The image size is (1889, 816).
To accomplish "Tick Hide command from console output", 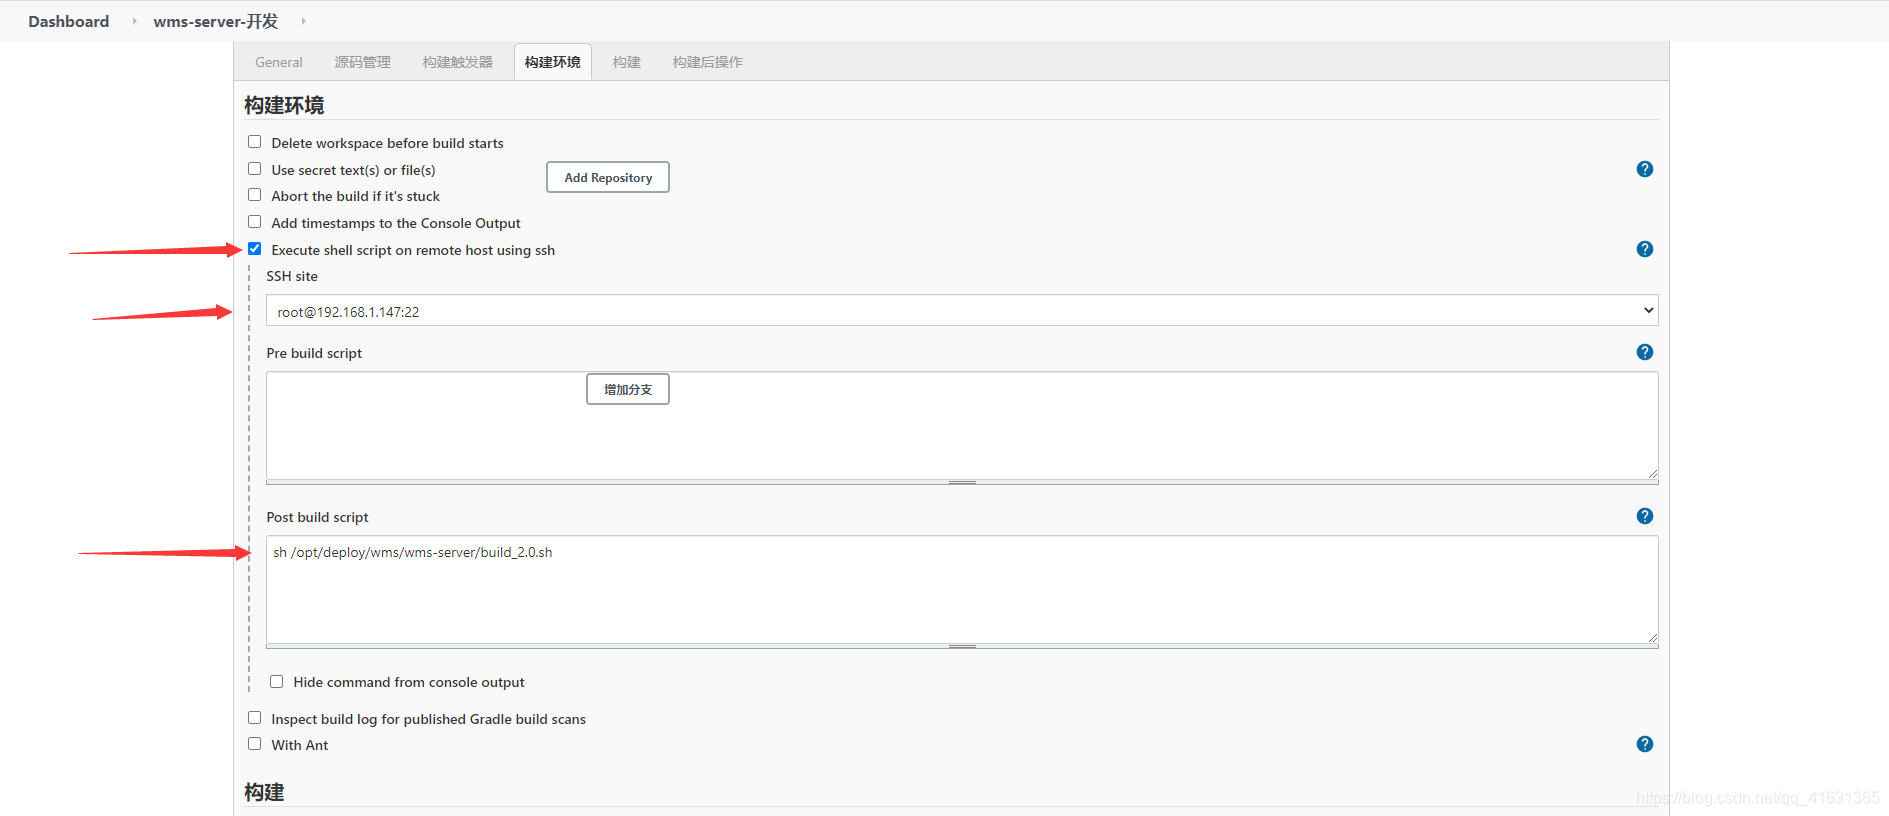I will point(277,681).
